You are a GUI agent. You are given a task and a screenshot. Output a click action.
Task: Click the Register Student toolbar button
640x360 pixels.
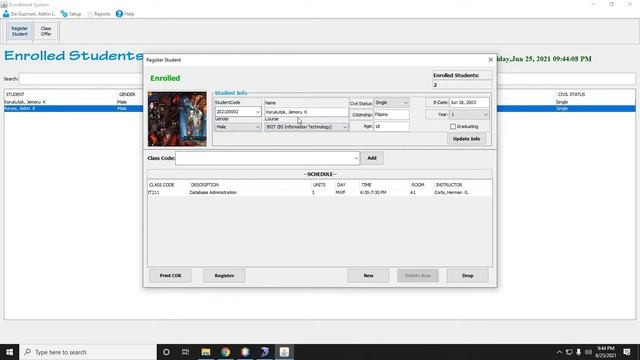(20, 31)
